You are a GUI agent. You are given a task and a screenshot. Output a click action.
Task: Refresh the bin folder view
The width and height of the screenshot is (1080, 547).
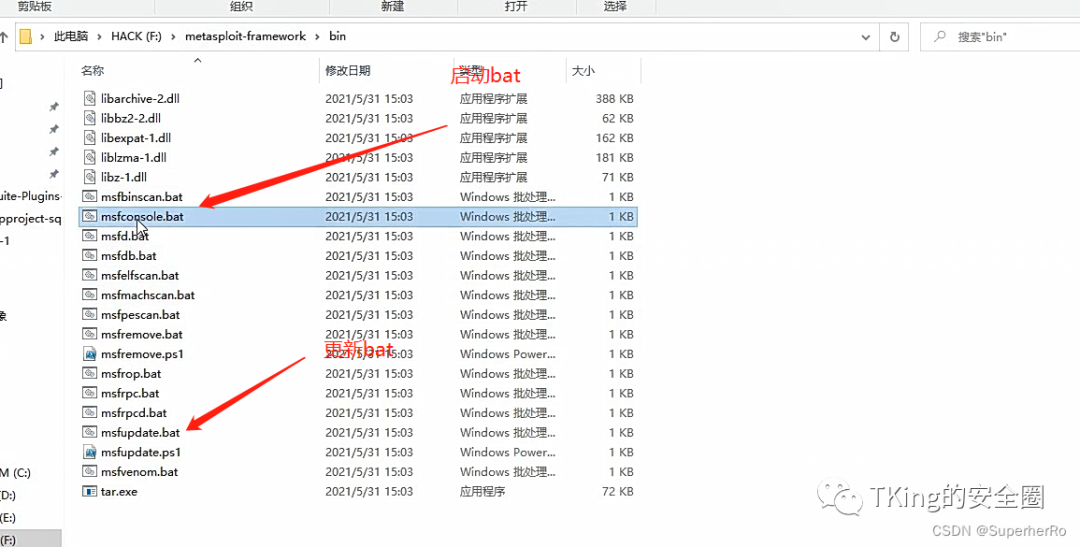click(895, 37)
